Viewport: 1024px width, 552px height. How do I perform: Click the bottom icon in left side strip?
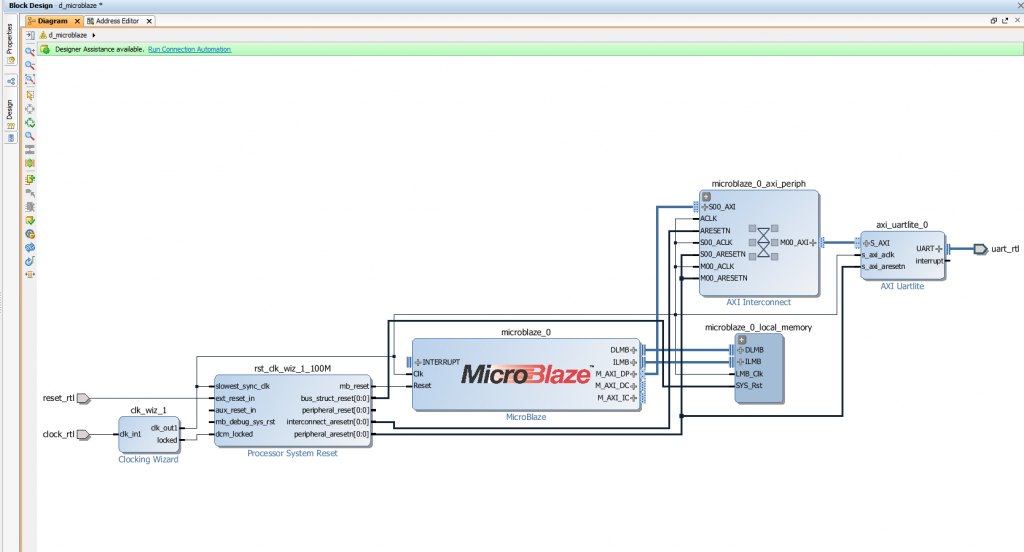(10, 138)
